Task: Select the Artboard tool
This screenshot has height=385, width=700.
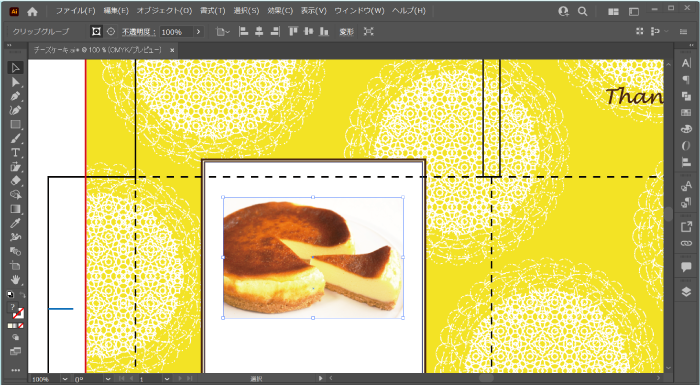Action: (x=16, y=265)
